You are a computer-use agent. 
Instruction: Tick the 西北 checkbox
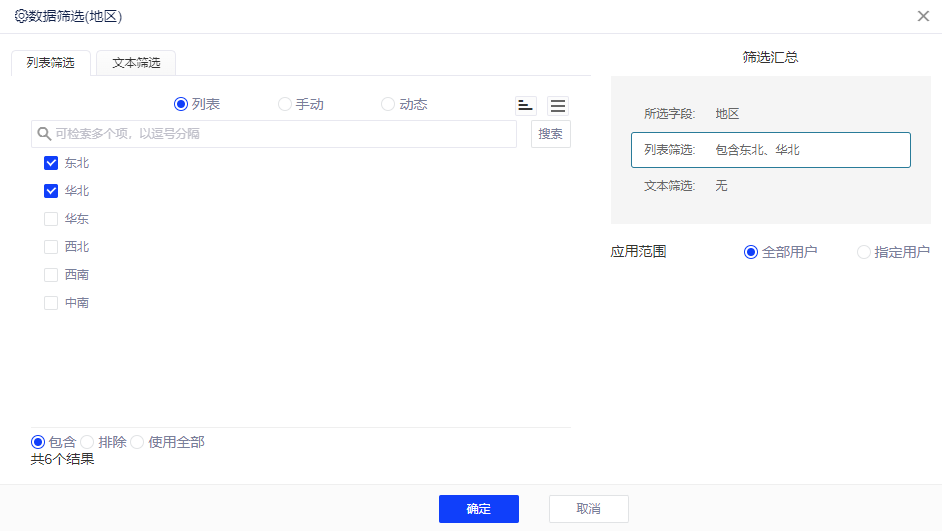click(51, 247)
